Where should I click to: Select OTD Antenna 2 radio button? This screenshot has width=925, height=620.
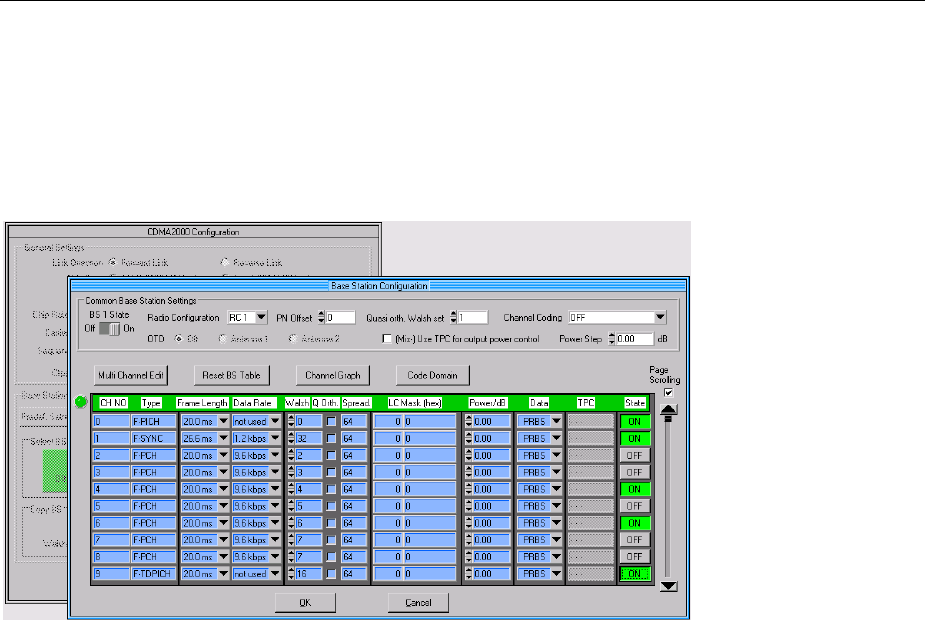pos(293,339)
